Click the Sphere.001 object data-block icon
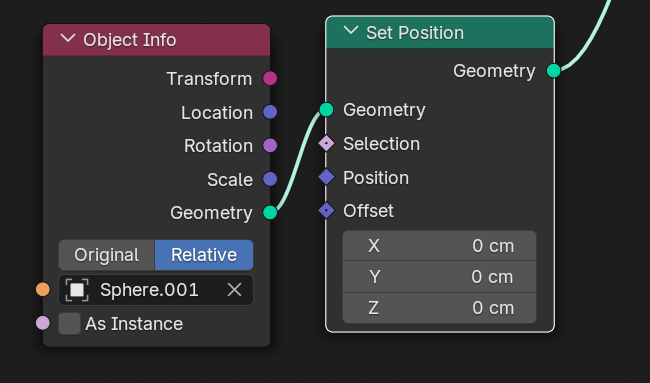The height and width of the screenshot is (383, 650). coord(77,290)
